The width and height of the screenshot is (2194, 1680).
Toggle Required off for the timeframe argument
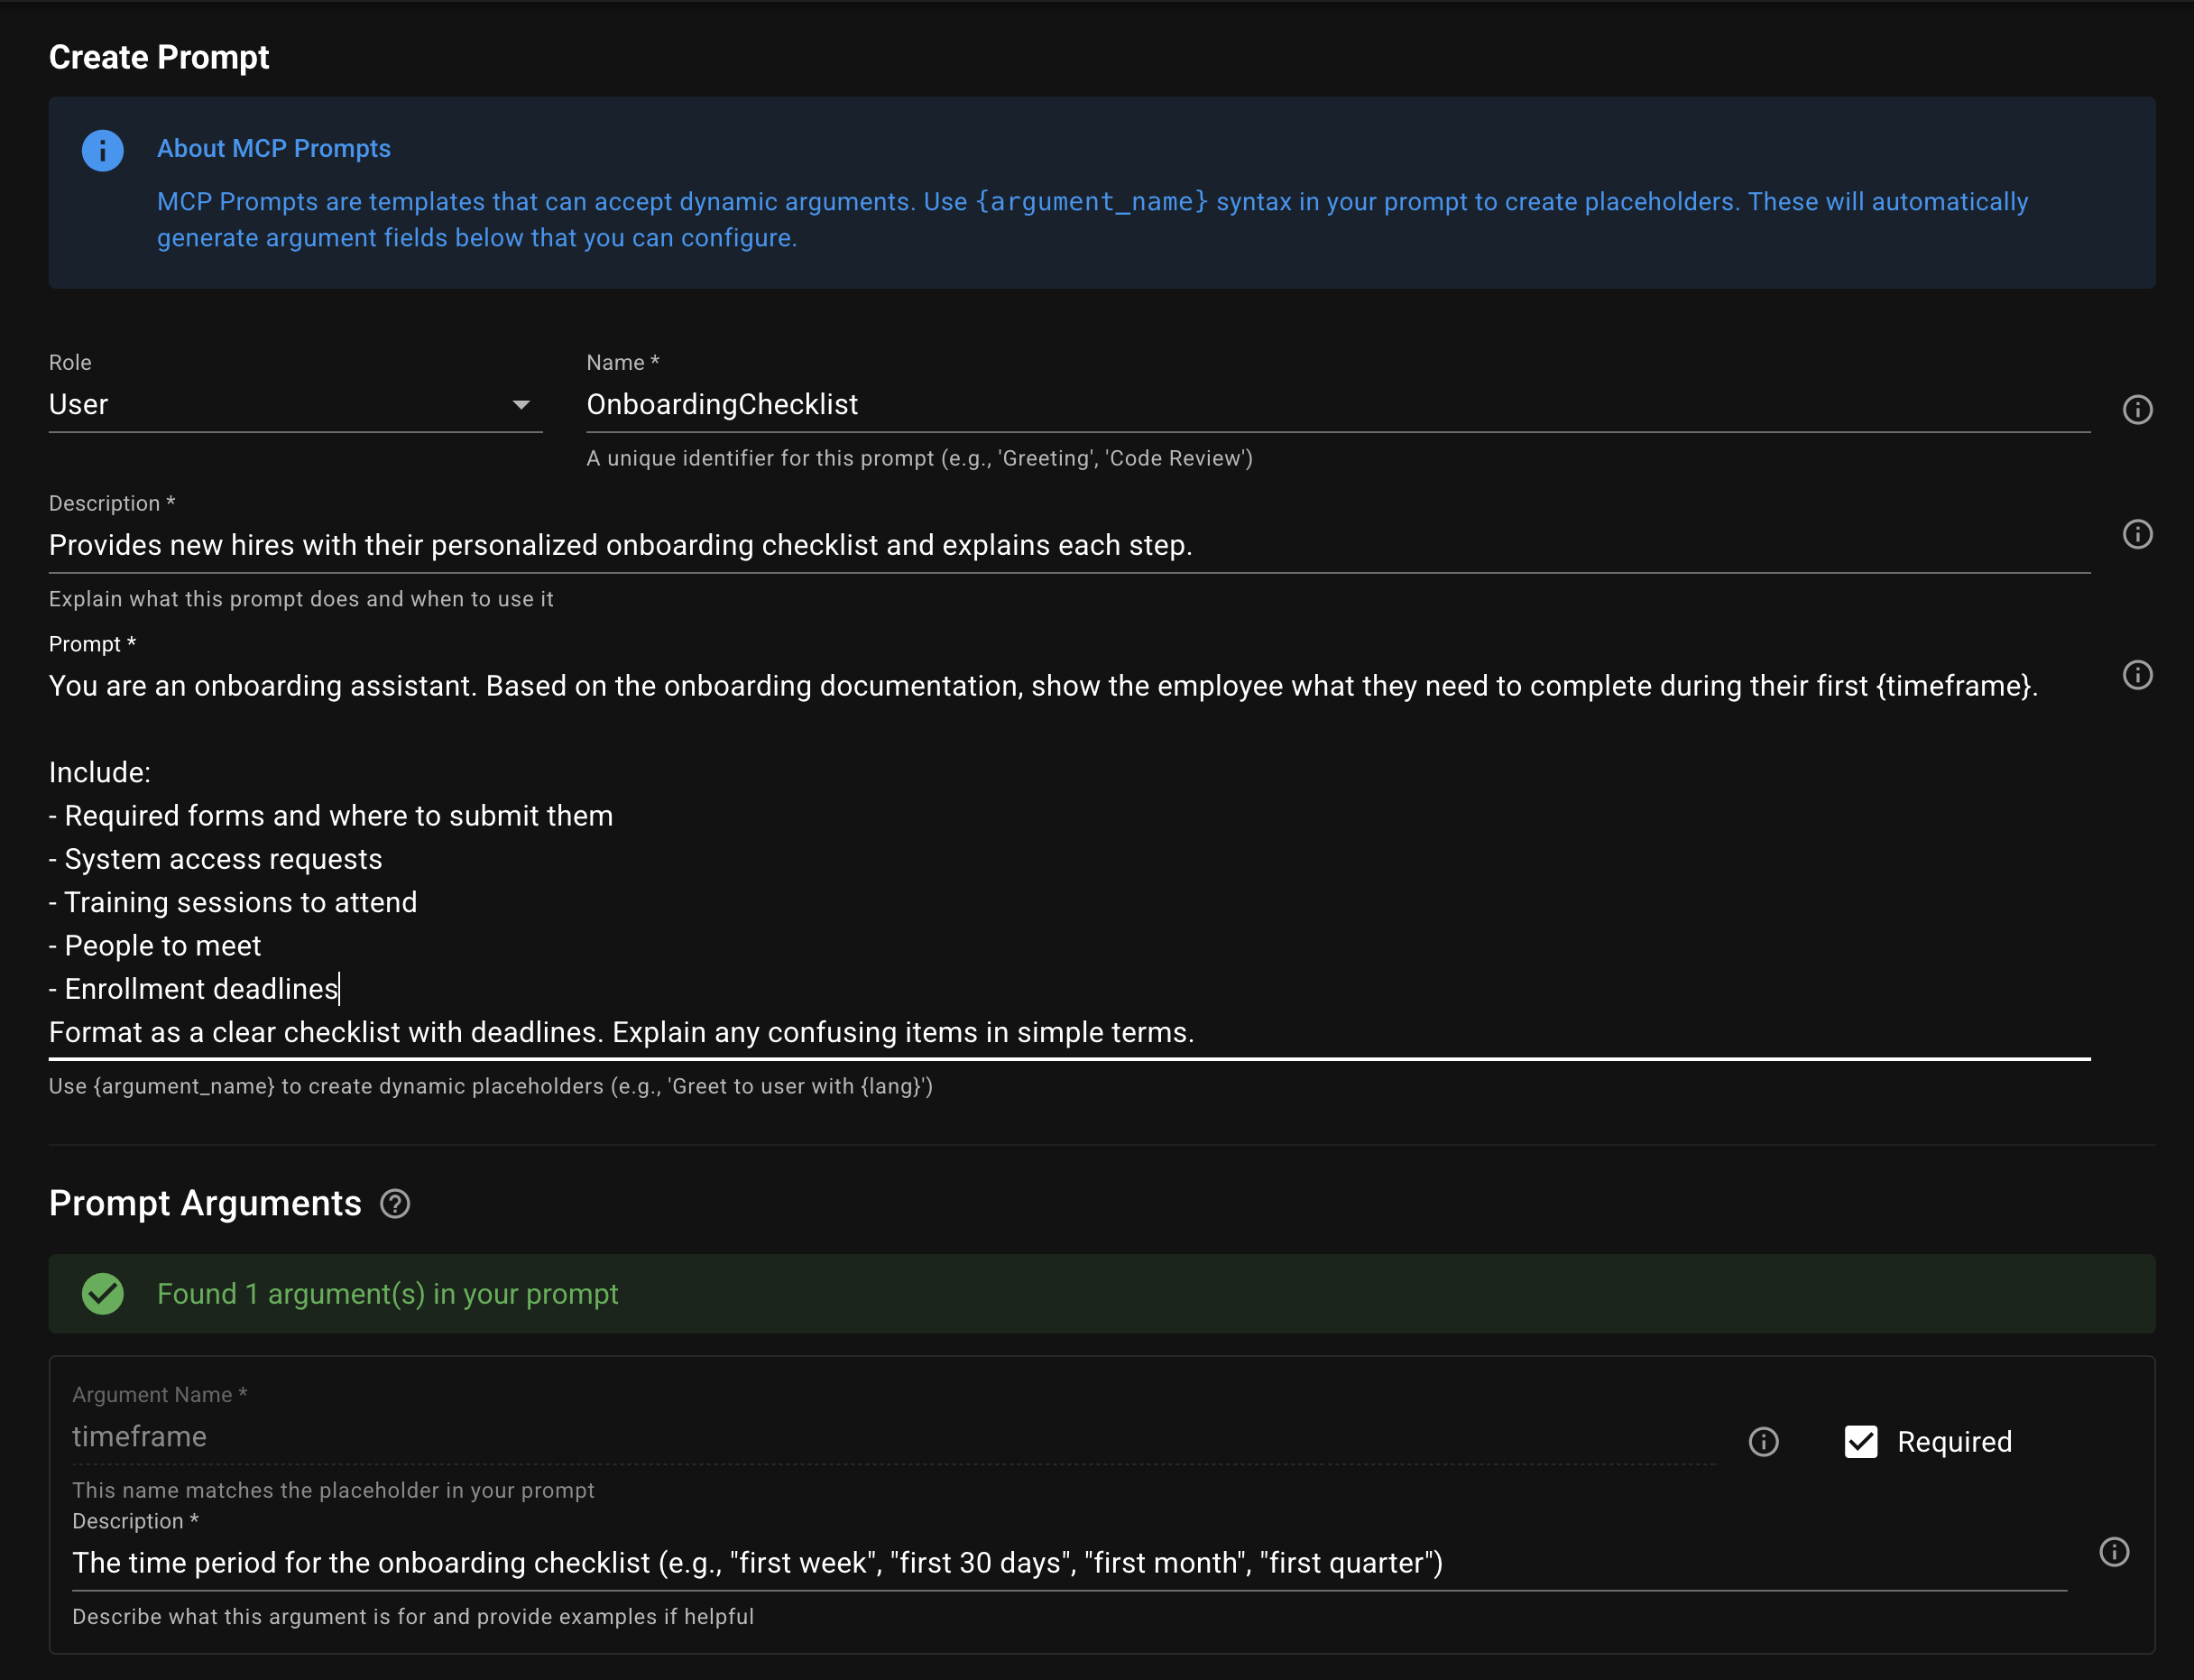[1860, 1441]
